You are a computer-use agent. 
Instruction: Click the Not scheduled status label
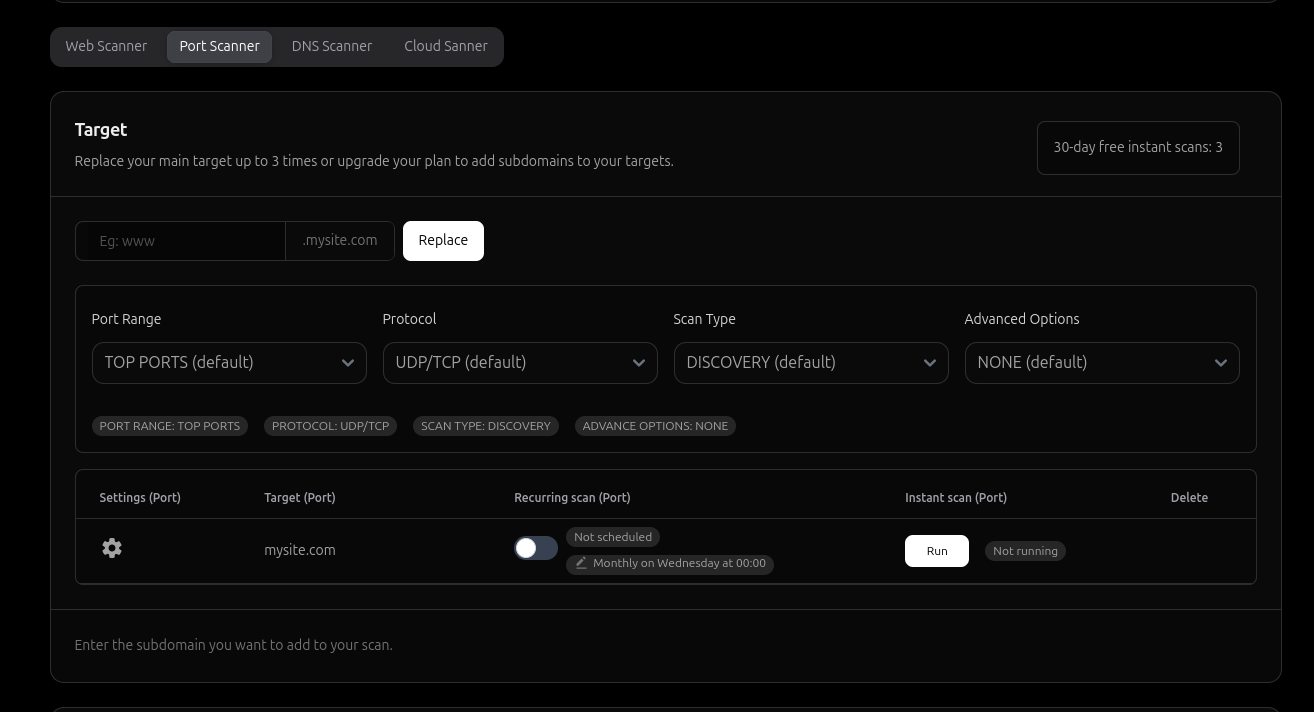pos(612,537)
